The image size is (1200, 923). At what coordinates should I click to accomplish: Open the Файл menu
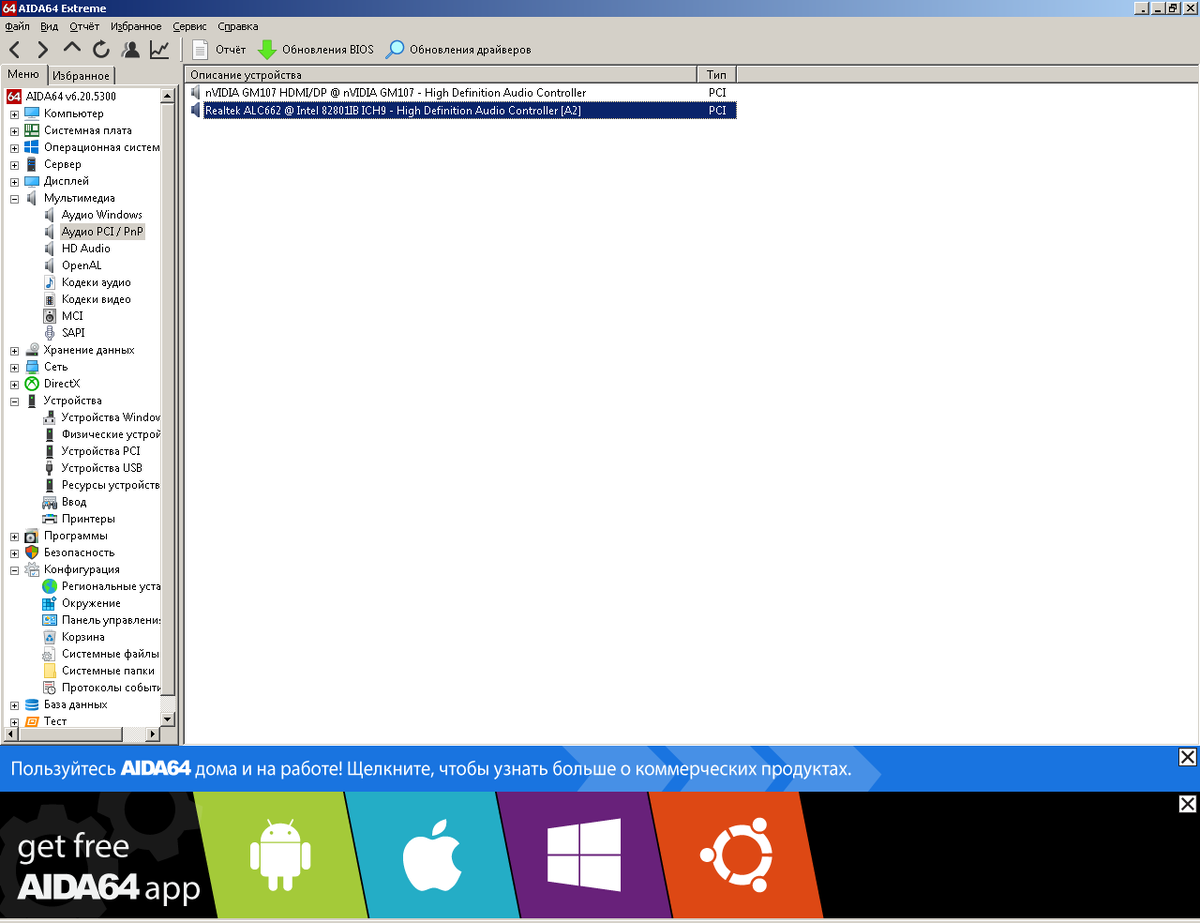(x=17, y=26)
